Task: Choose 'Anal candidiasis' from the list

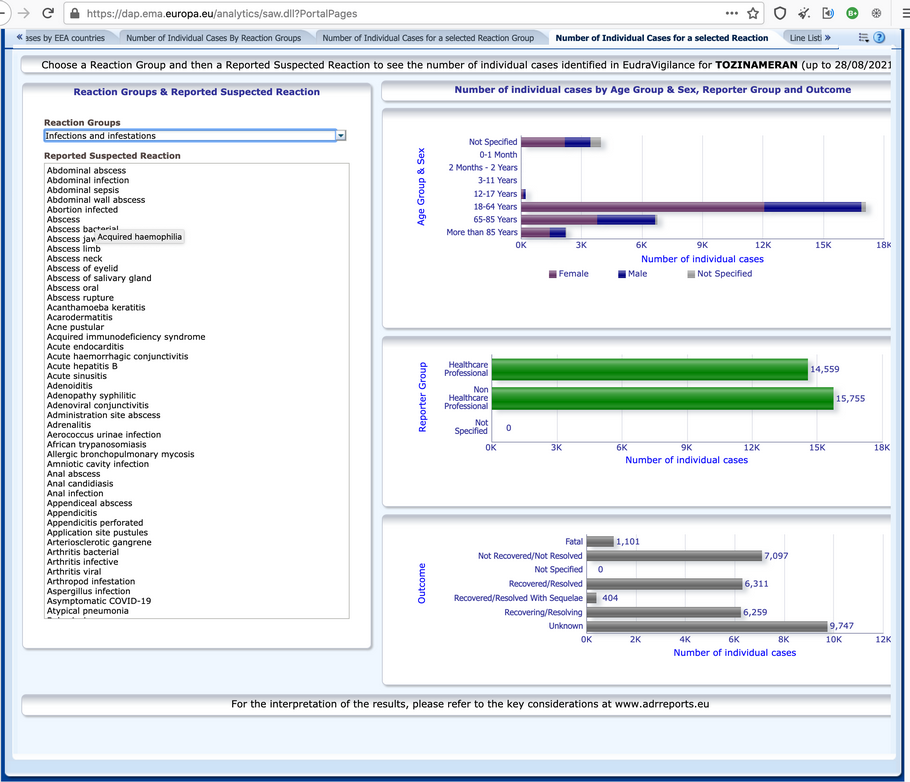Action: click(80, 484)
